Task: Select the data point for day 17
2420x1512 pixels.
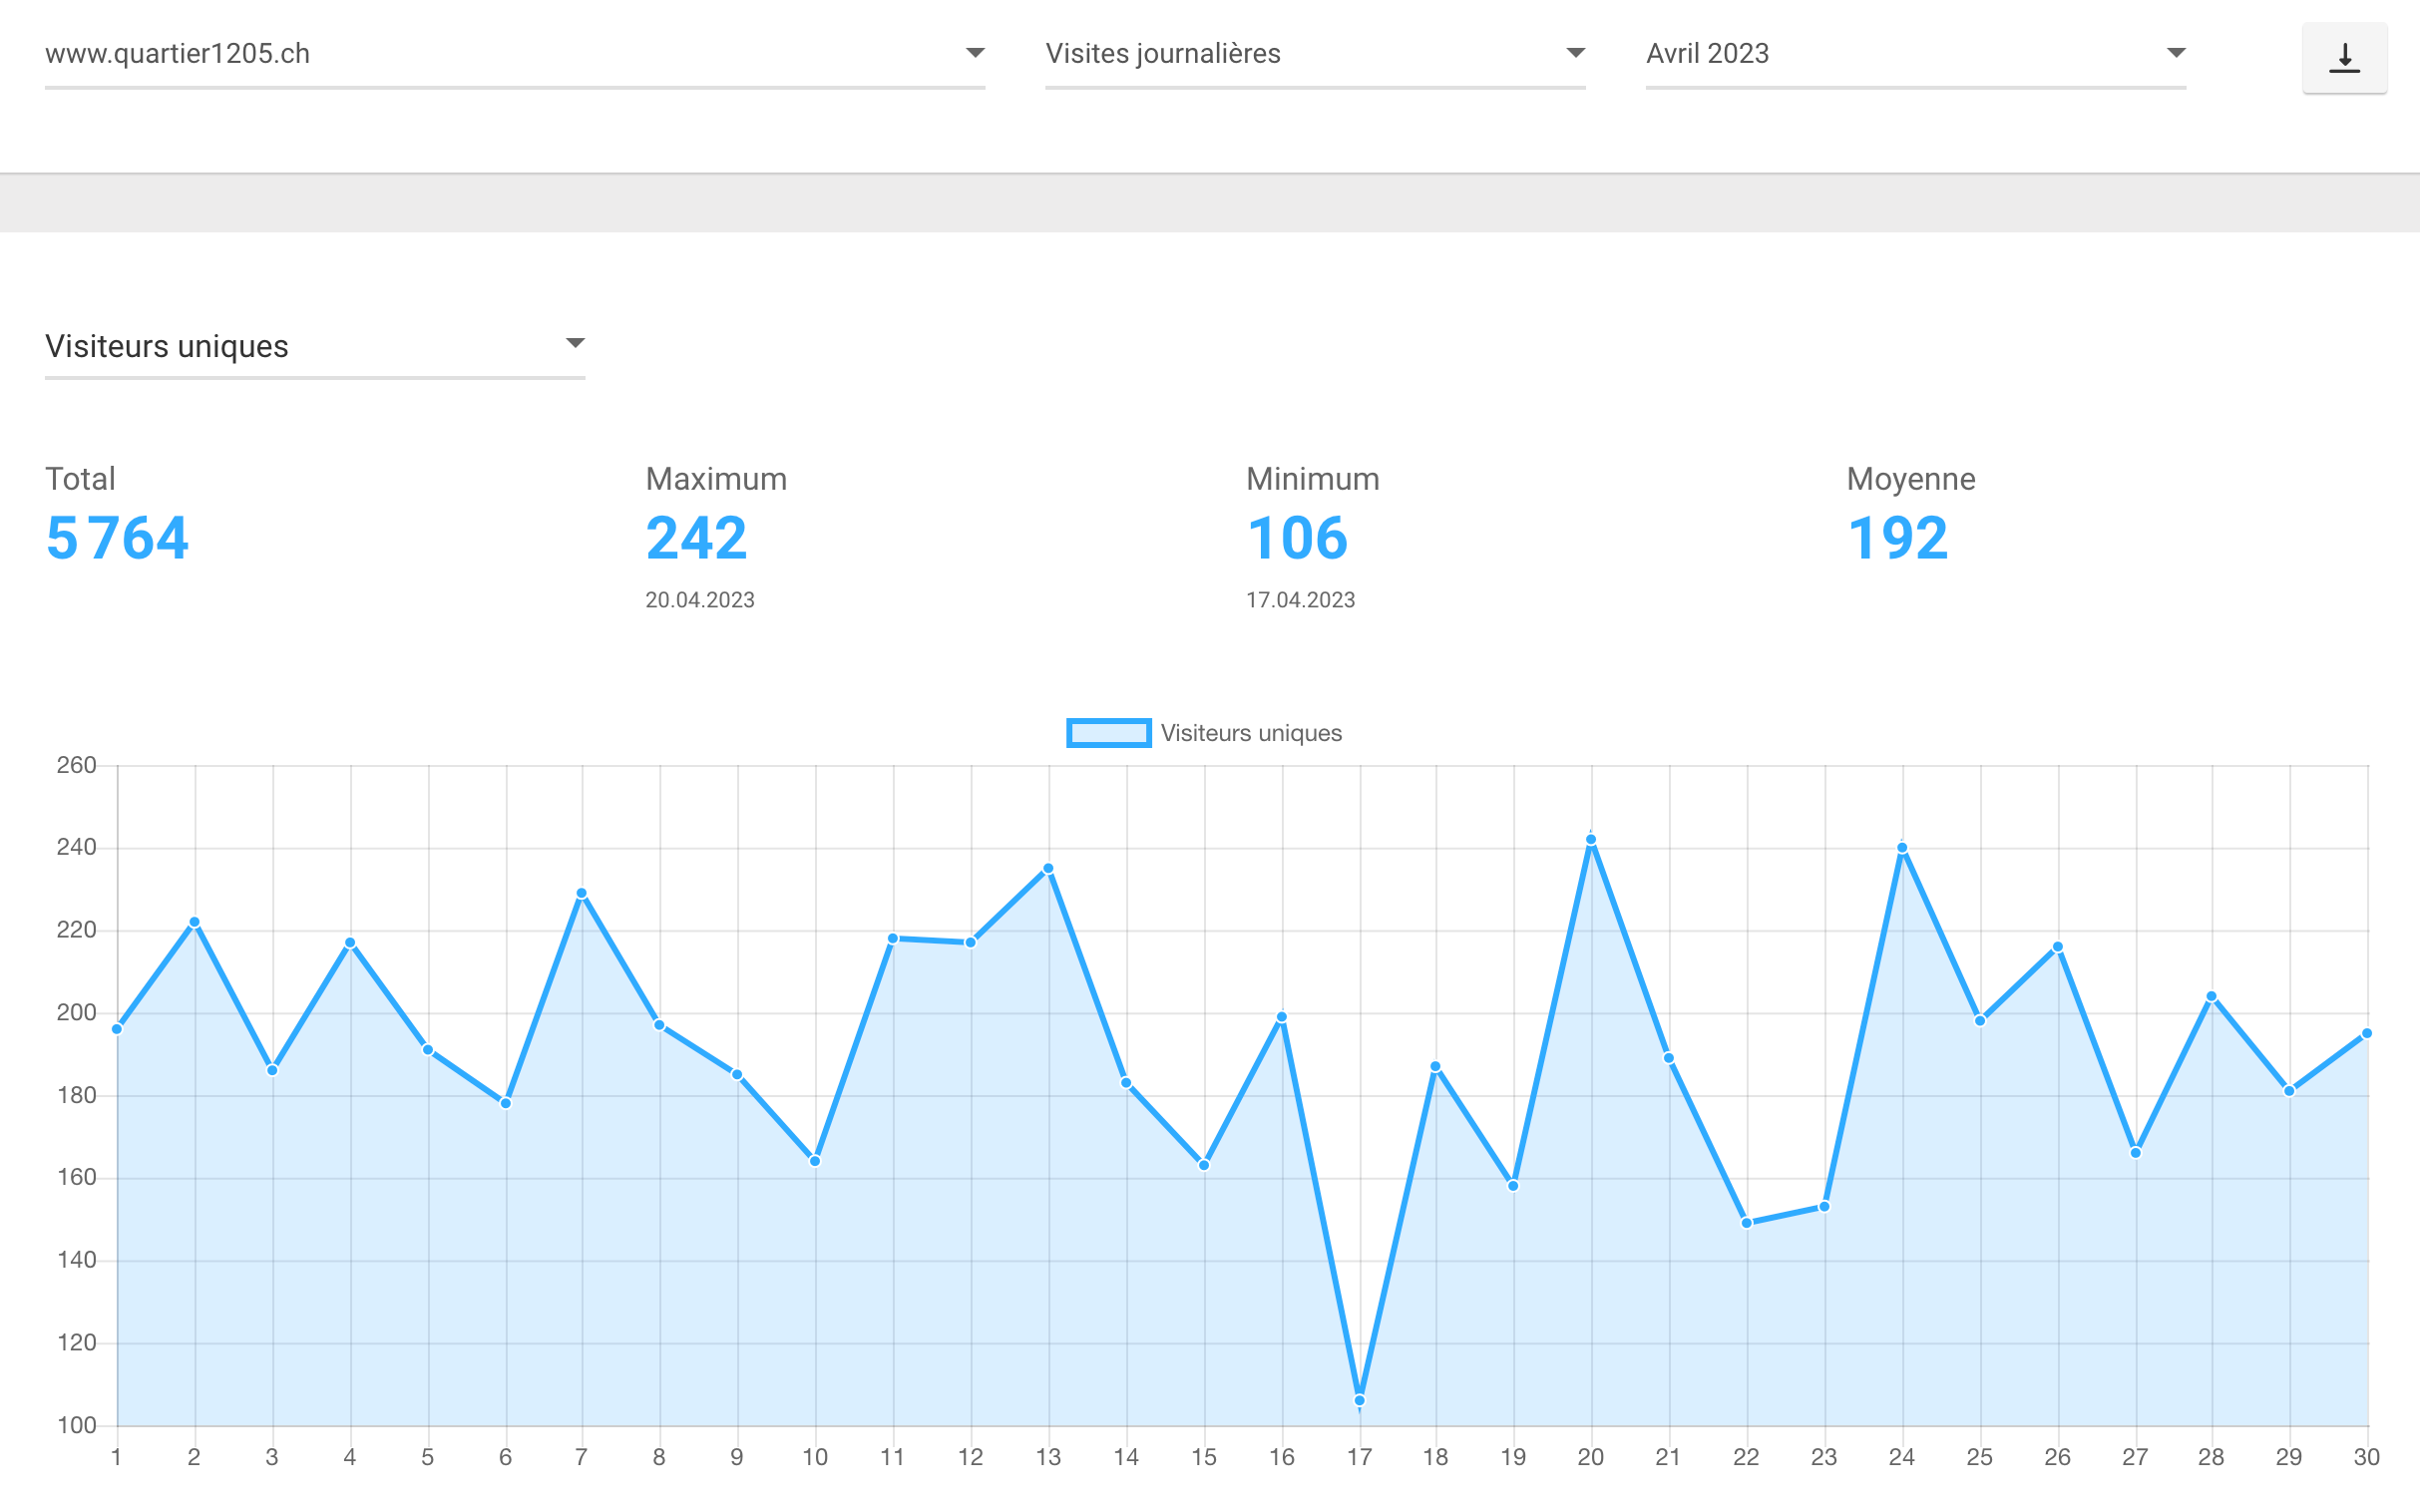Action: tap(1360, 1400)
